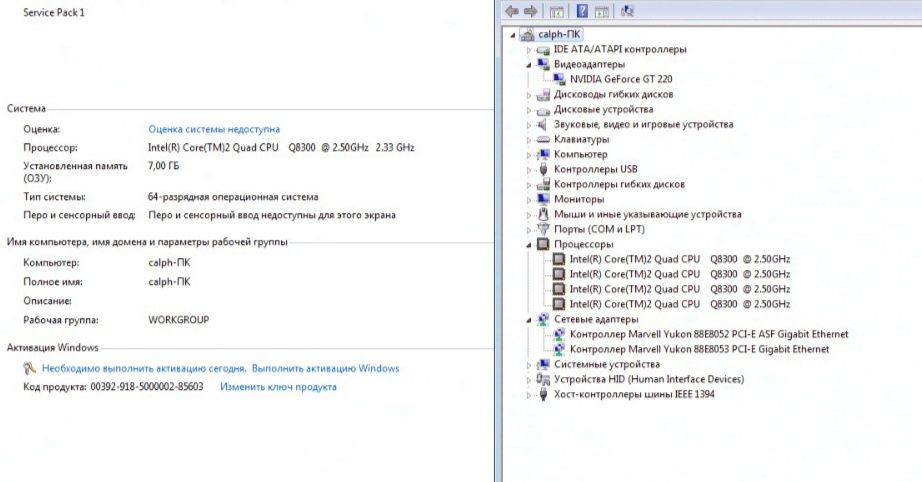Viewport: 922px width, 482px height.
Task: Click the Процессоры chip icon
Action: coord(543,244)
